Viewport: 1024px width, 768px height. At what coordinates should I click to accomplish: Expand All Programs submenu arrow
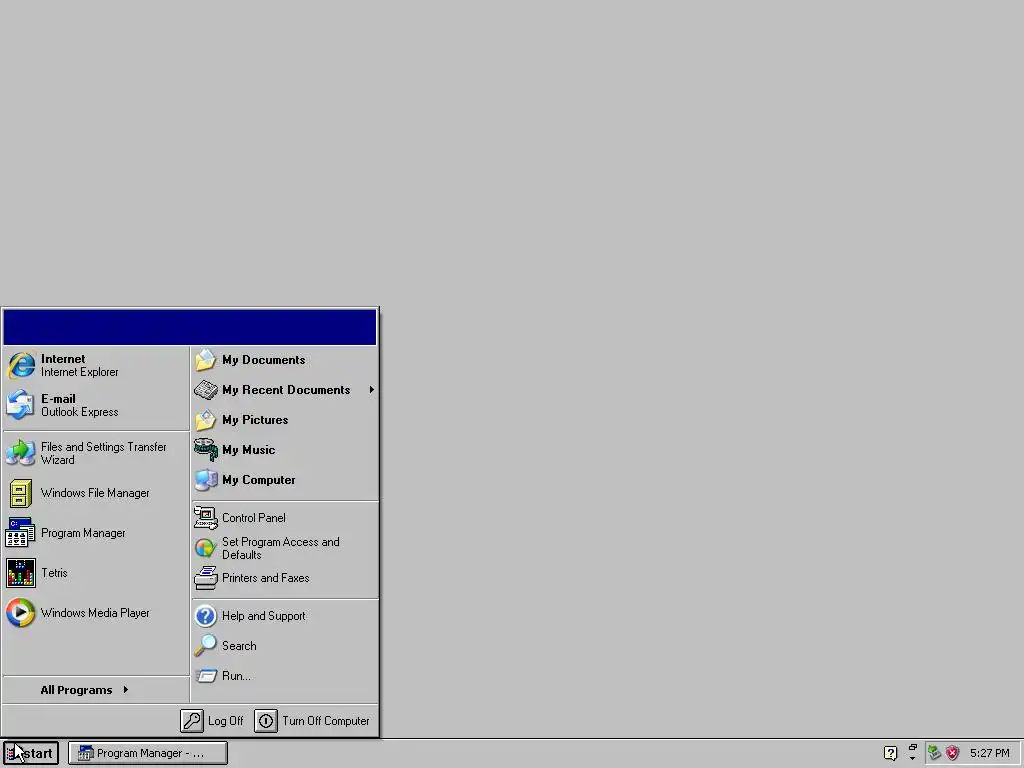125,690
